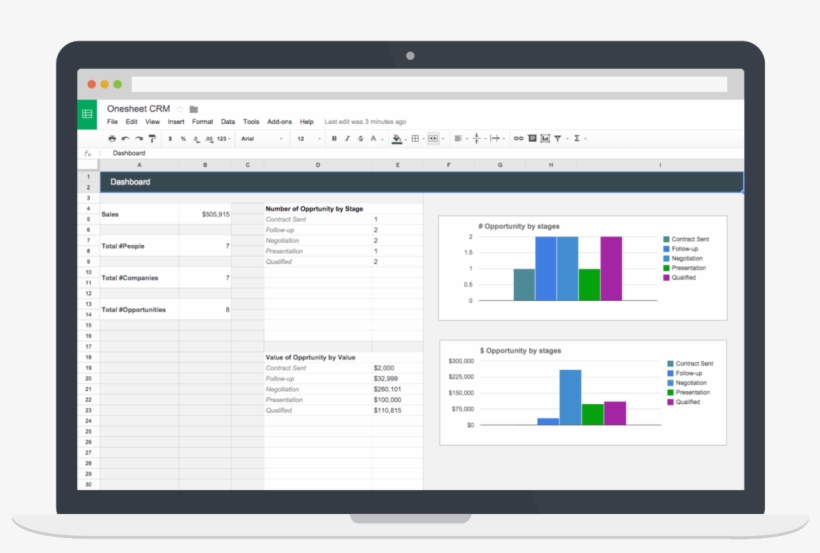Undo the last action

point(126,139)
